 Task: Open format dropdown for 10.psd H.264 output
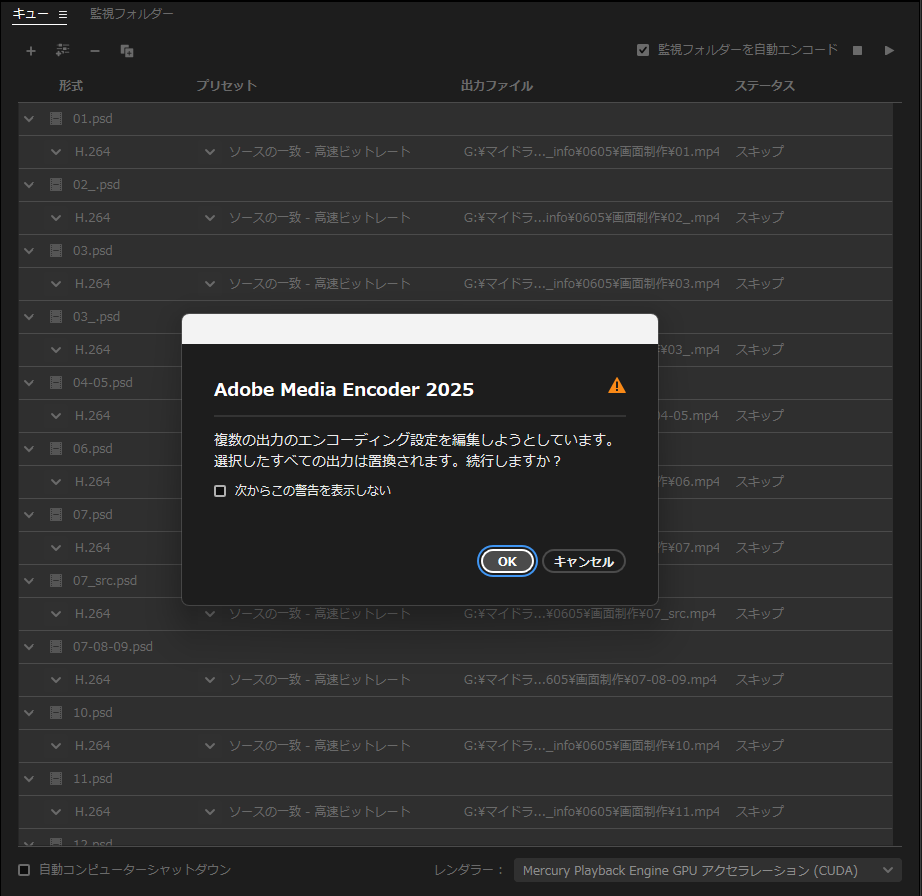56,745
